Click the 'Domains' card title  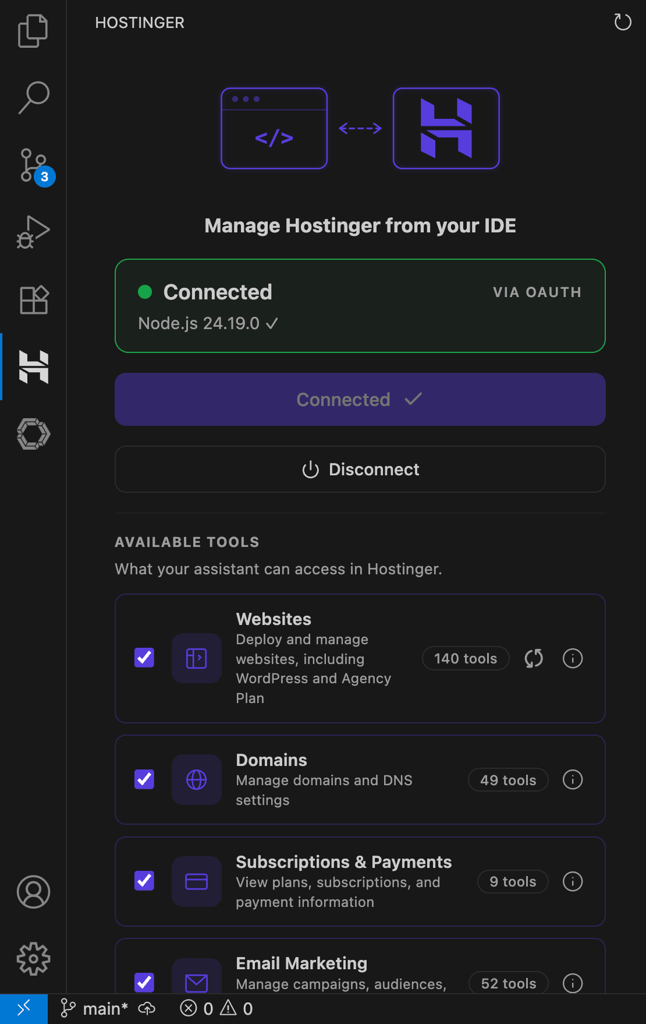(271, 760)
